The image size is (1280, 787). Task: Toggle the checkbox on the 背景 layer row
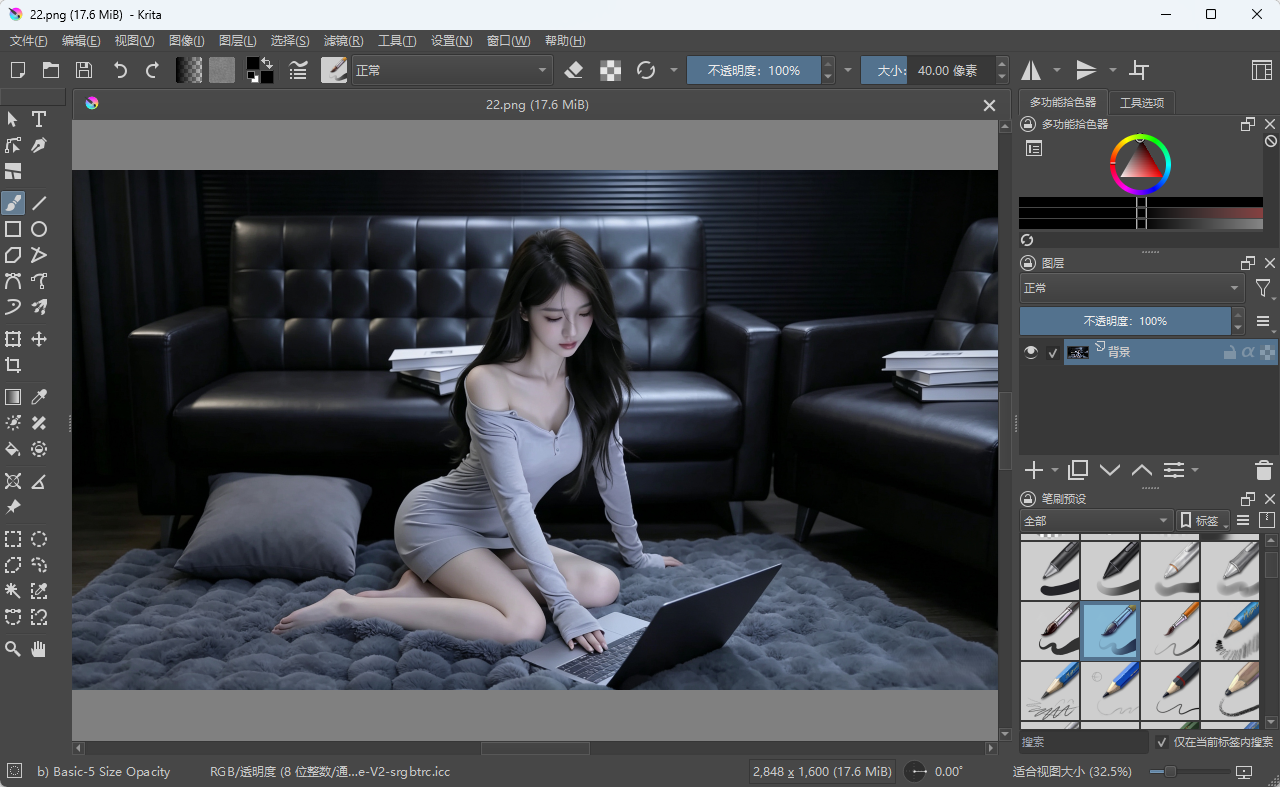click(1052, 352)
